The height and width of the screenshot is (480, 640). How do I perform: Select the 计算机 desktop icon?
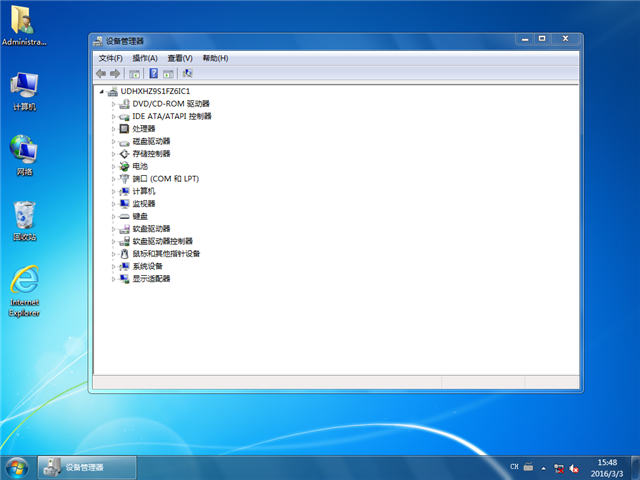pyautogui.click(x=24, y=88)
